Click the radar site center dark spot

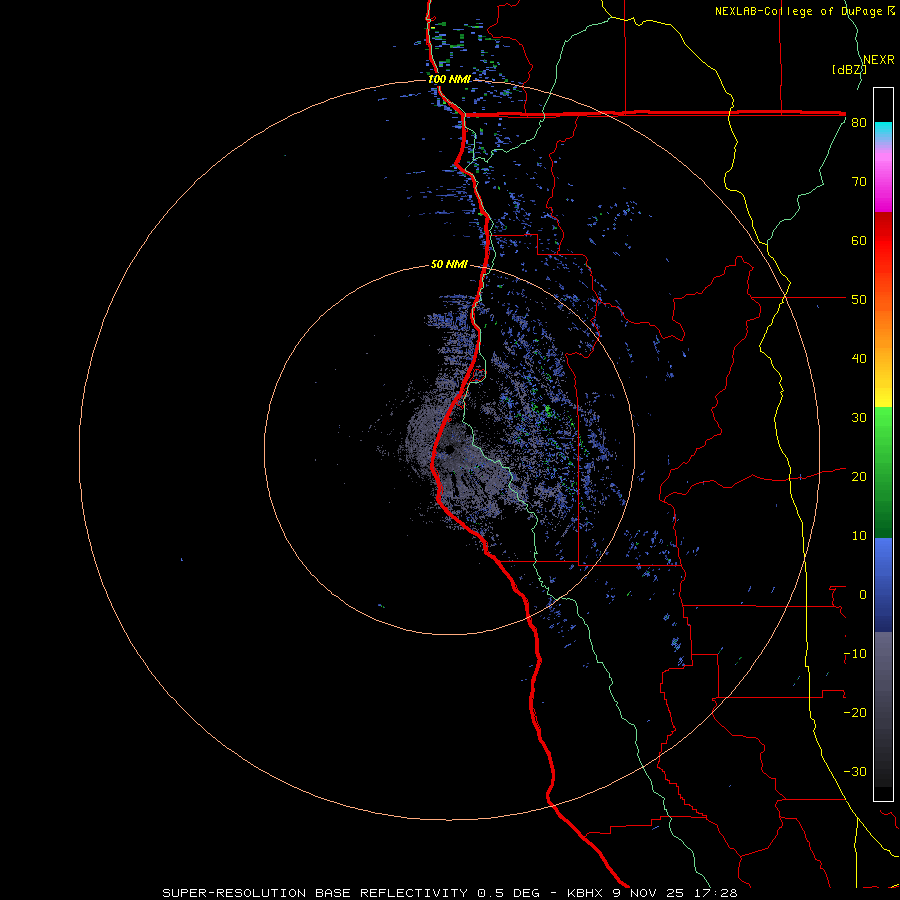[447, 449]
